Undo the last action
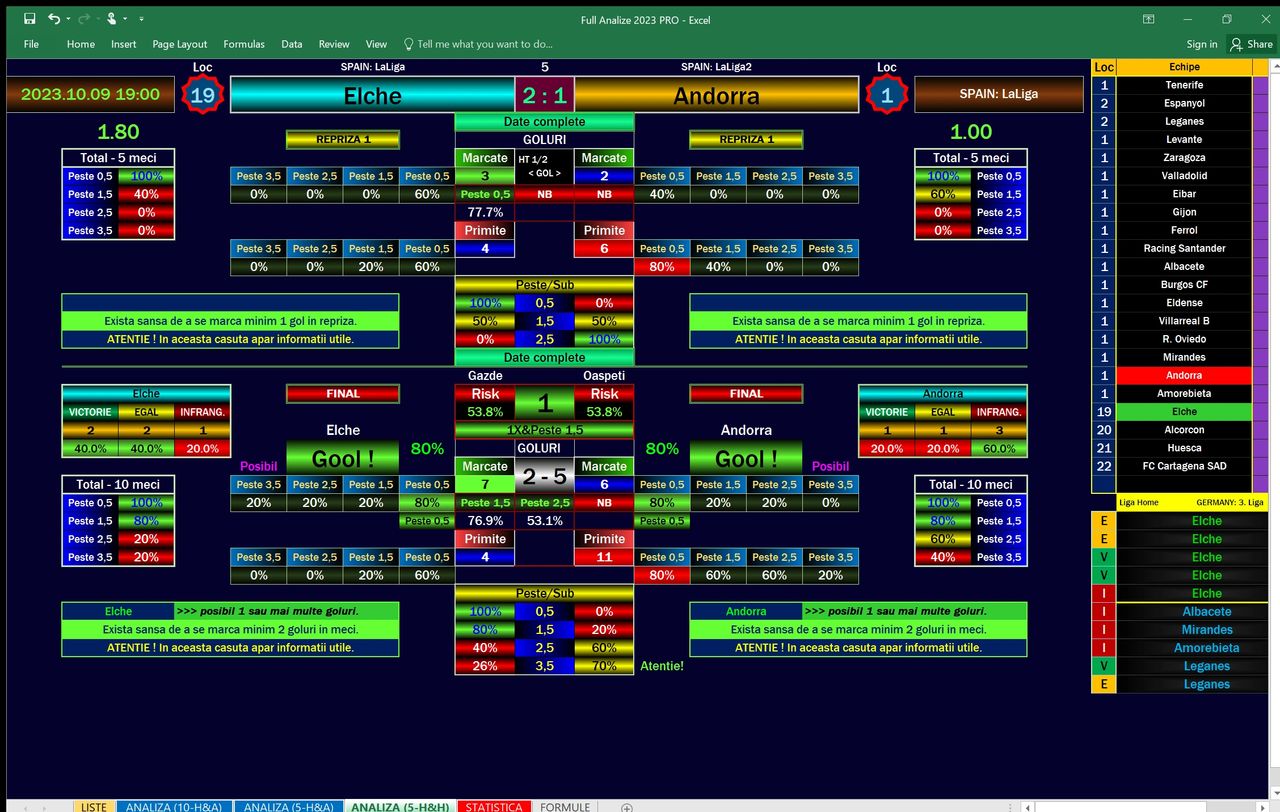 [54, 19]
